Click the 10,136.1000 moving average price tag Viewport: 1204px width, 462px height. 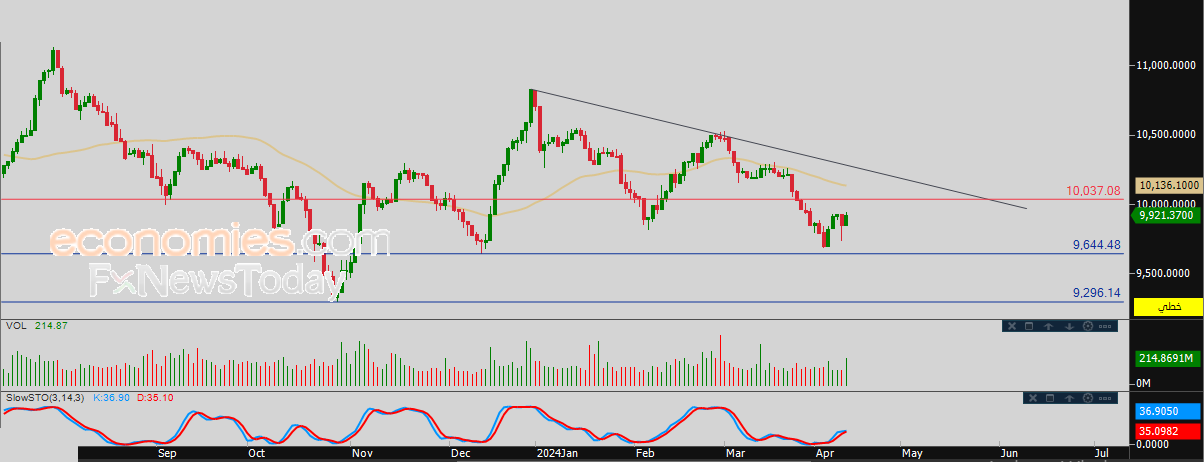(x=1168, y=185)
